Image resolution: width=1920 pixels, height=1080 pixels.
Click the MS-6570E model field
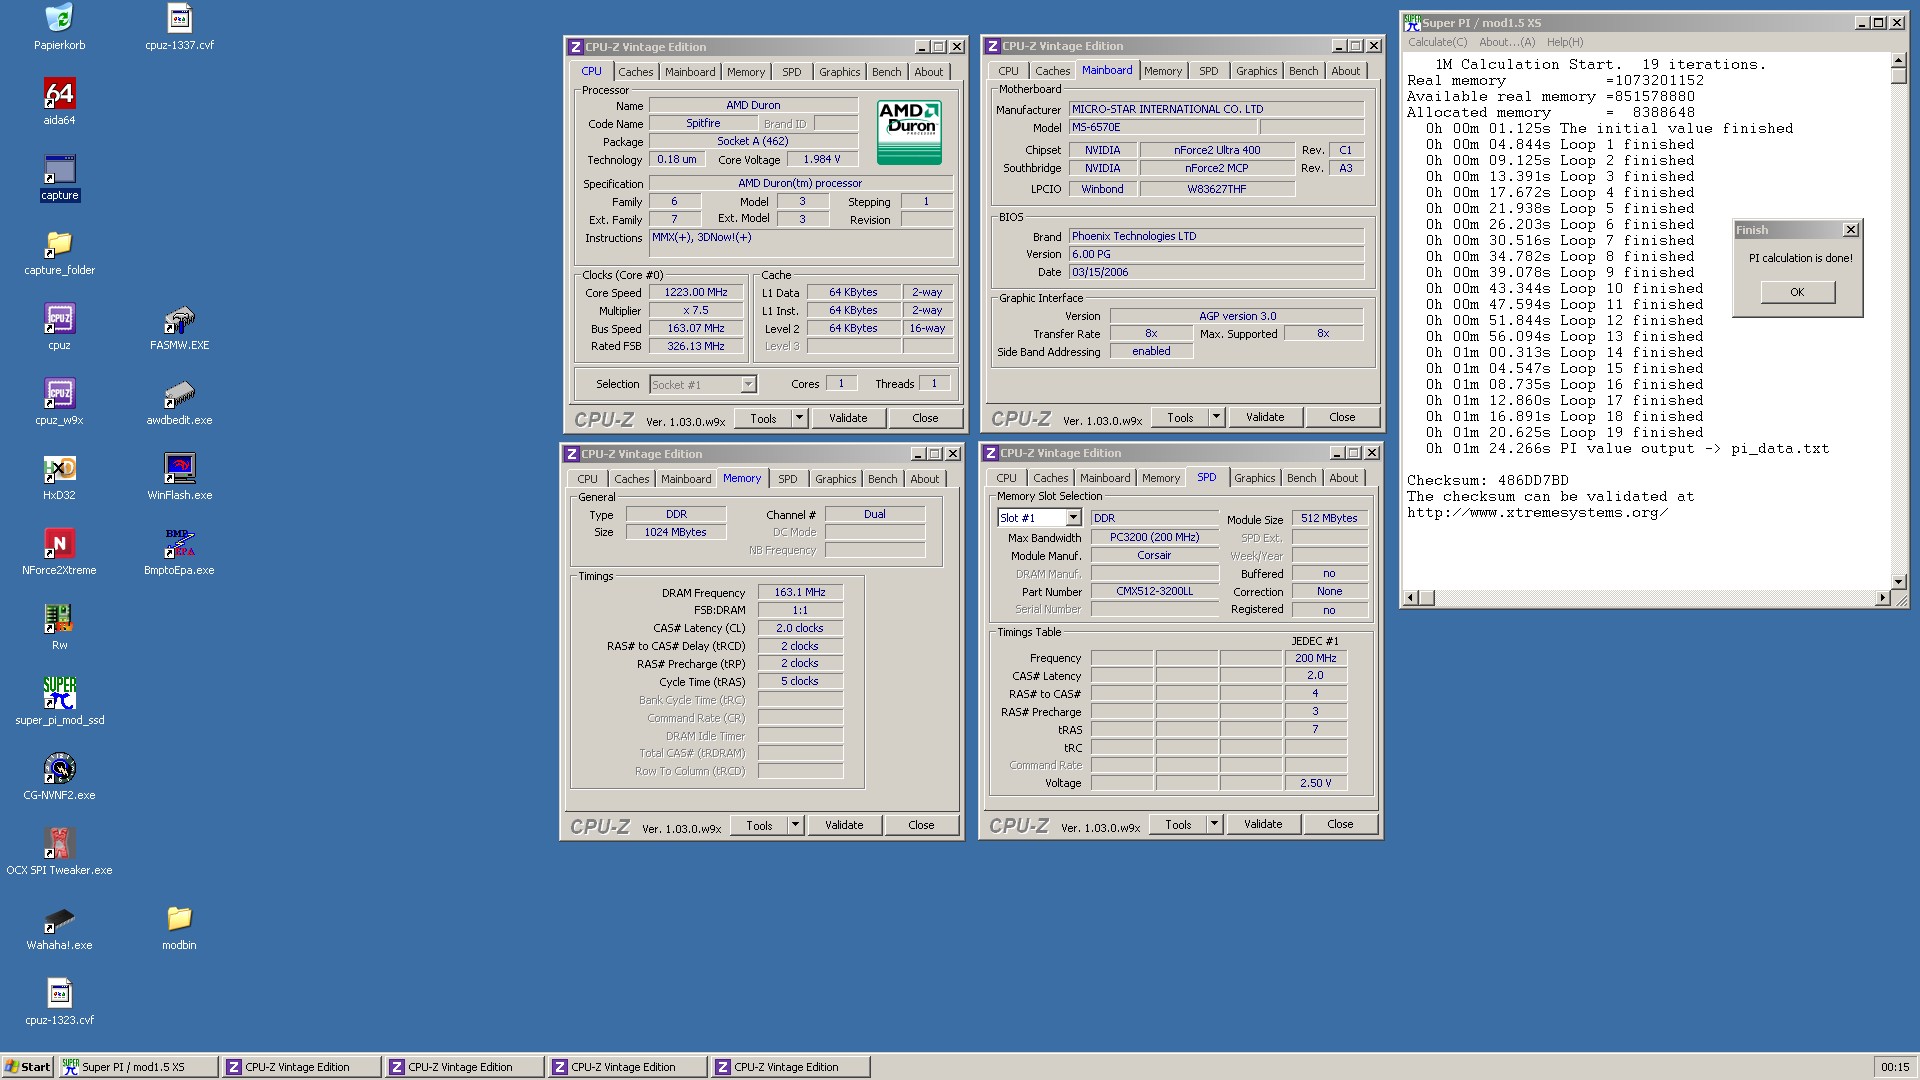pos(1163,127)
